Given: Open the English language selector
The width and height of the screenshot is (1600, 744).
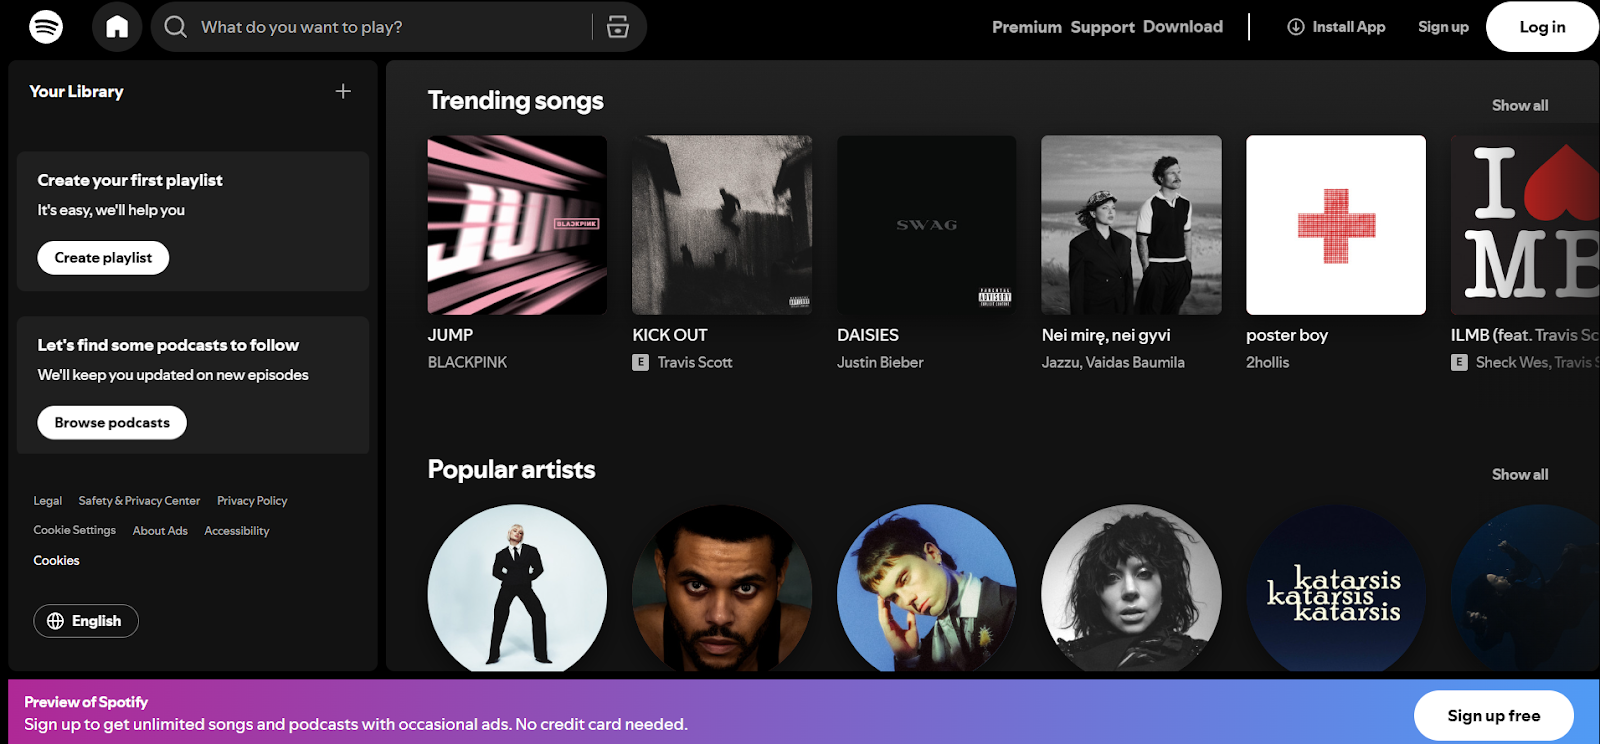Looking at the screenshot, I should pos(86,621).
